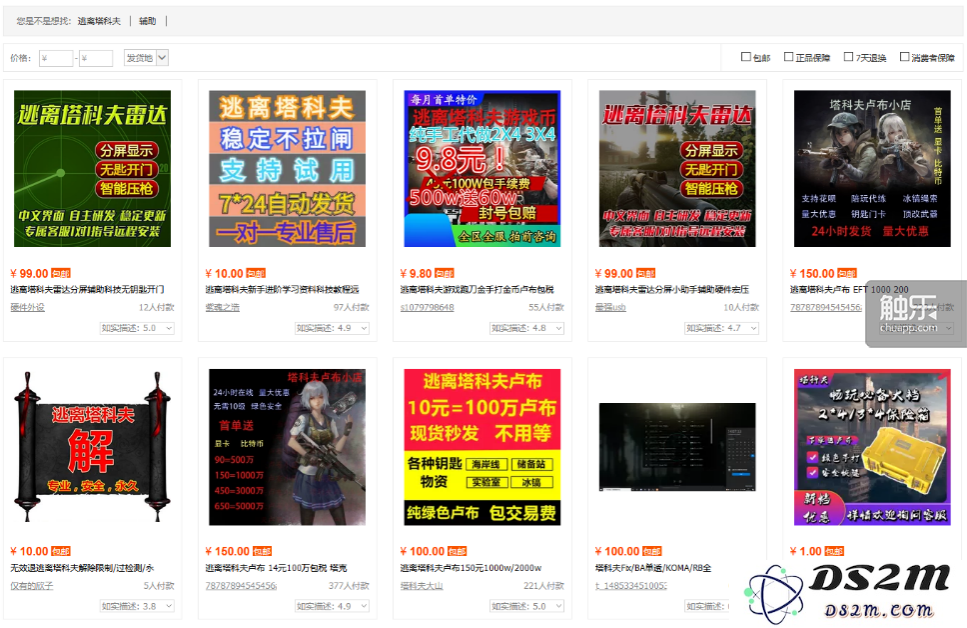The image size is (967, 628).
Task: Expand 如实描述 5.0 dropdown for 塔科夫大山 shop
Action: coord(527,606)
